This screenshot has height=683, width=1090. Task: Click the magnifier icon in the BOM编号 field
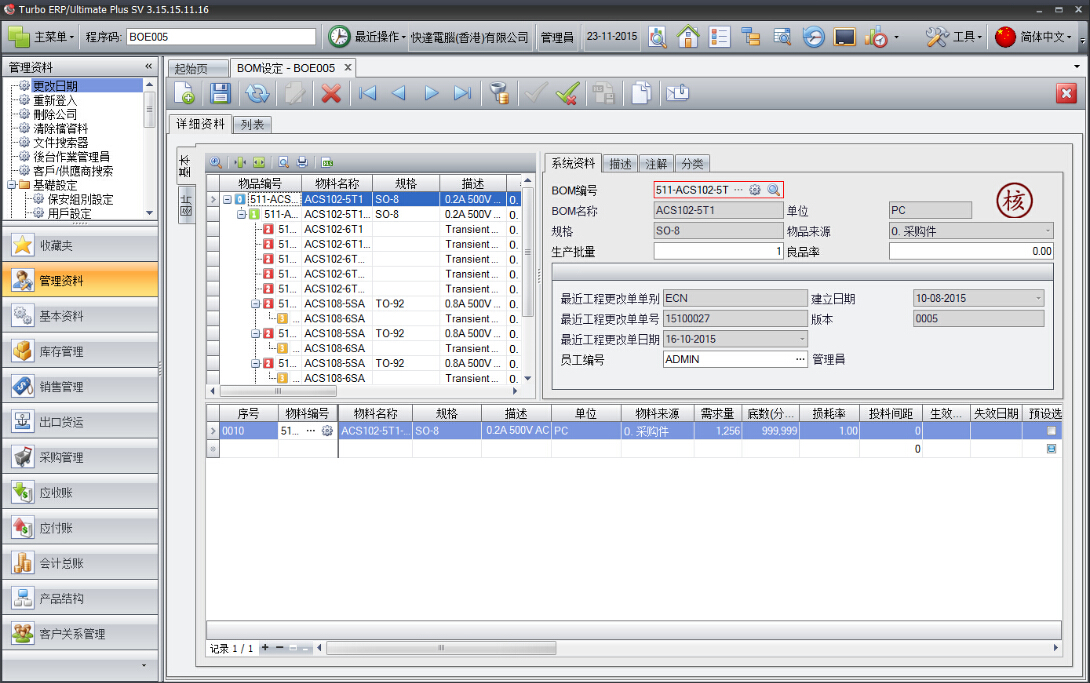774,190
